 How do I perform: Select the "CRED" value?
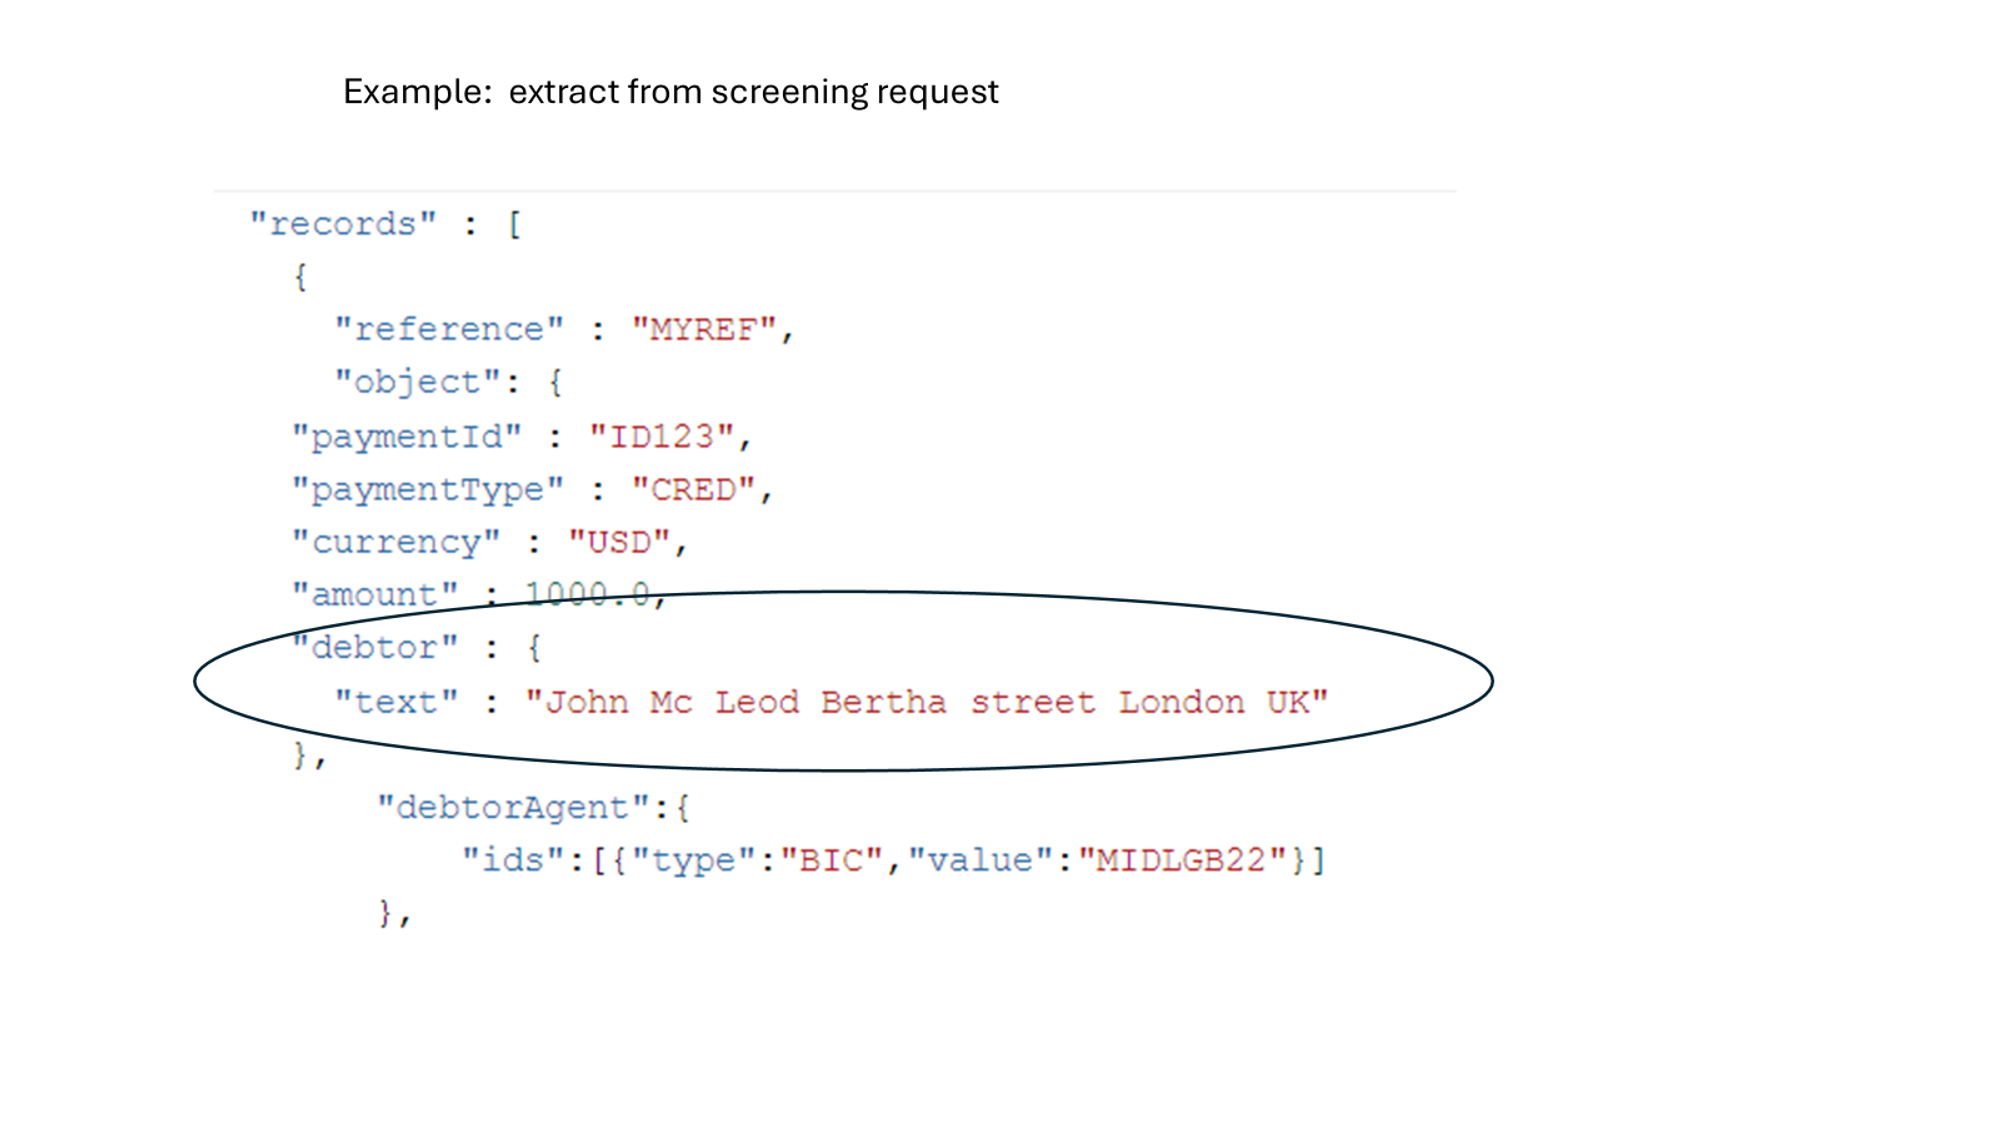[x=693, y=490]
